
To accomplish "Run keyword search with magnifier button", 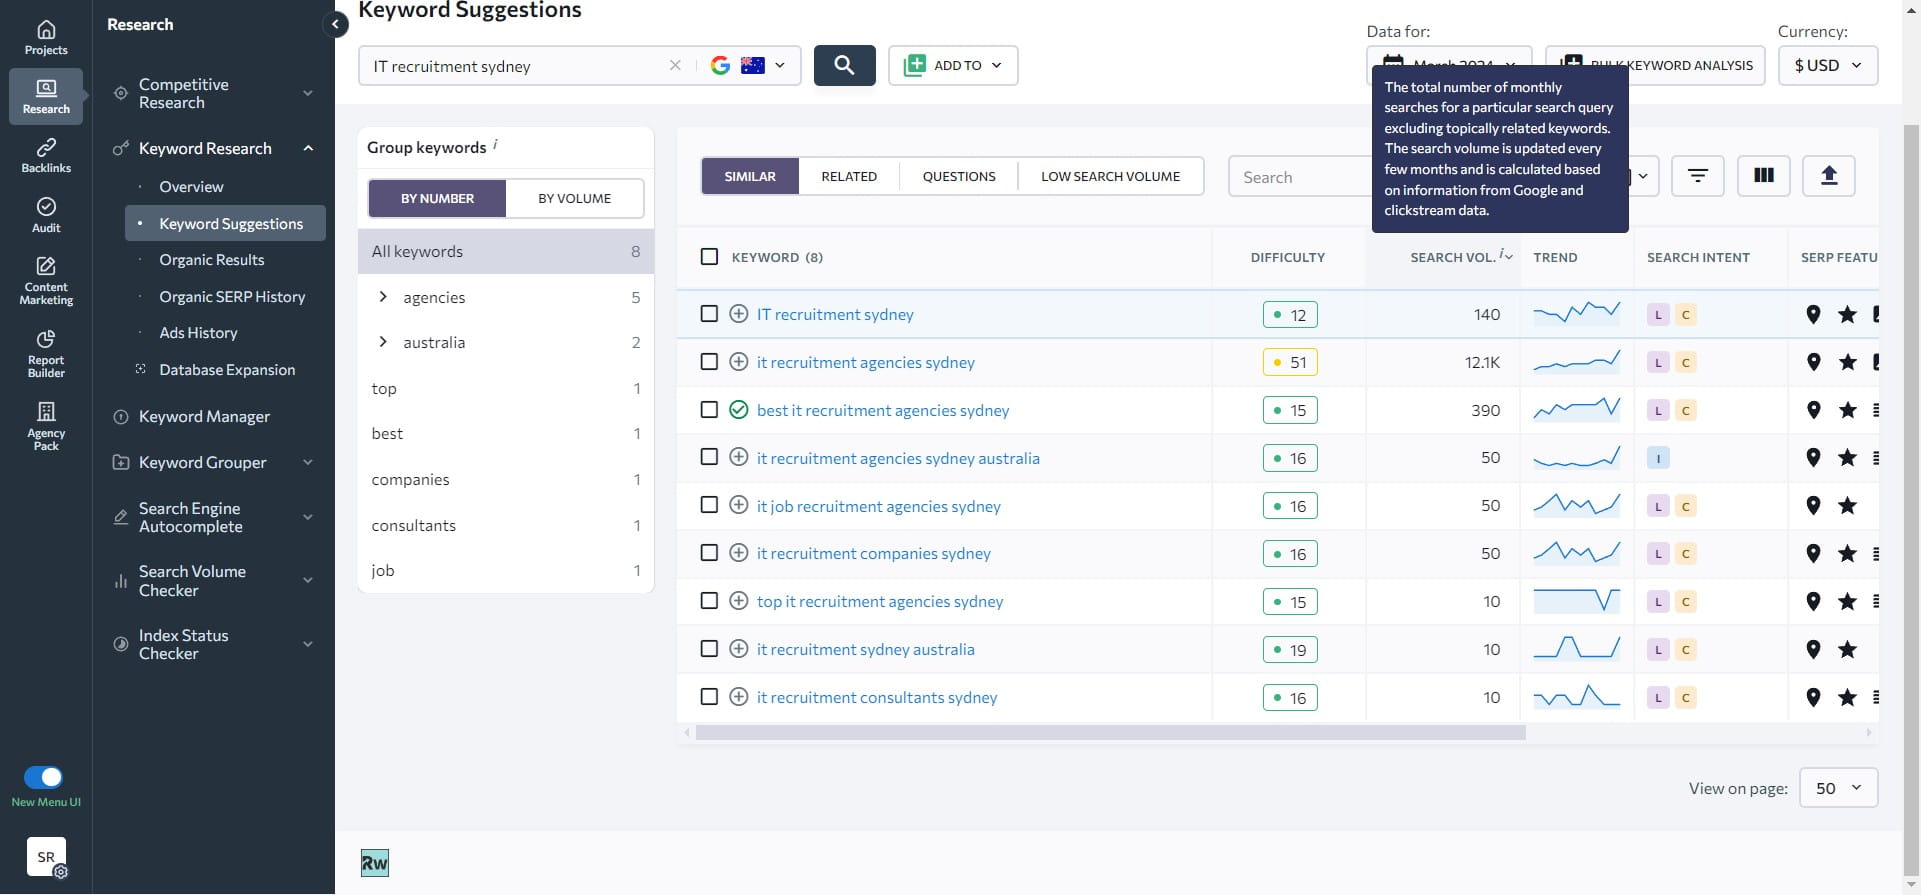I will coord(844,65).
